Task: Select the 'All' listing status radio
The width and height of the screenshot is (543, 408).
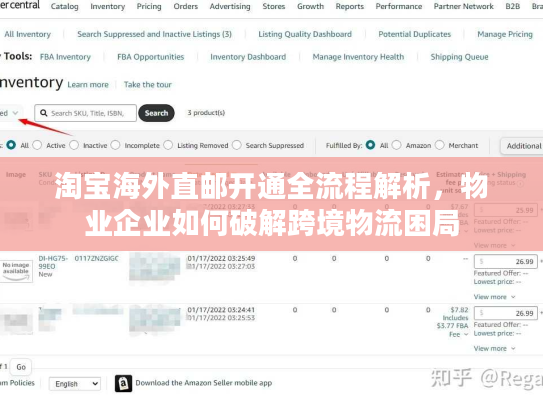Action: (11, 145)
